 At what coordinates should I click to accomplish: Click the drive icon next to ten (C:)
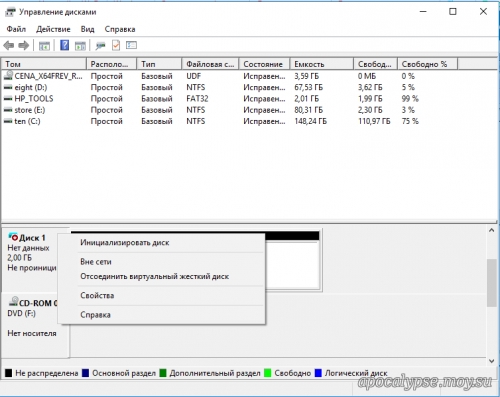pyautogui.click(x=8, y=121)
